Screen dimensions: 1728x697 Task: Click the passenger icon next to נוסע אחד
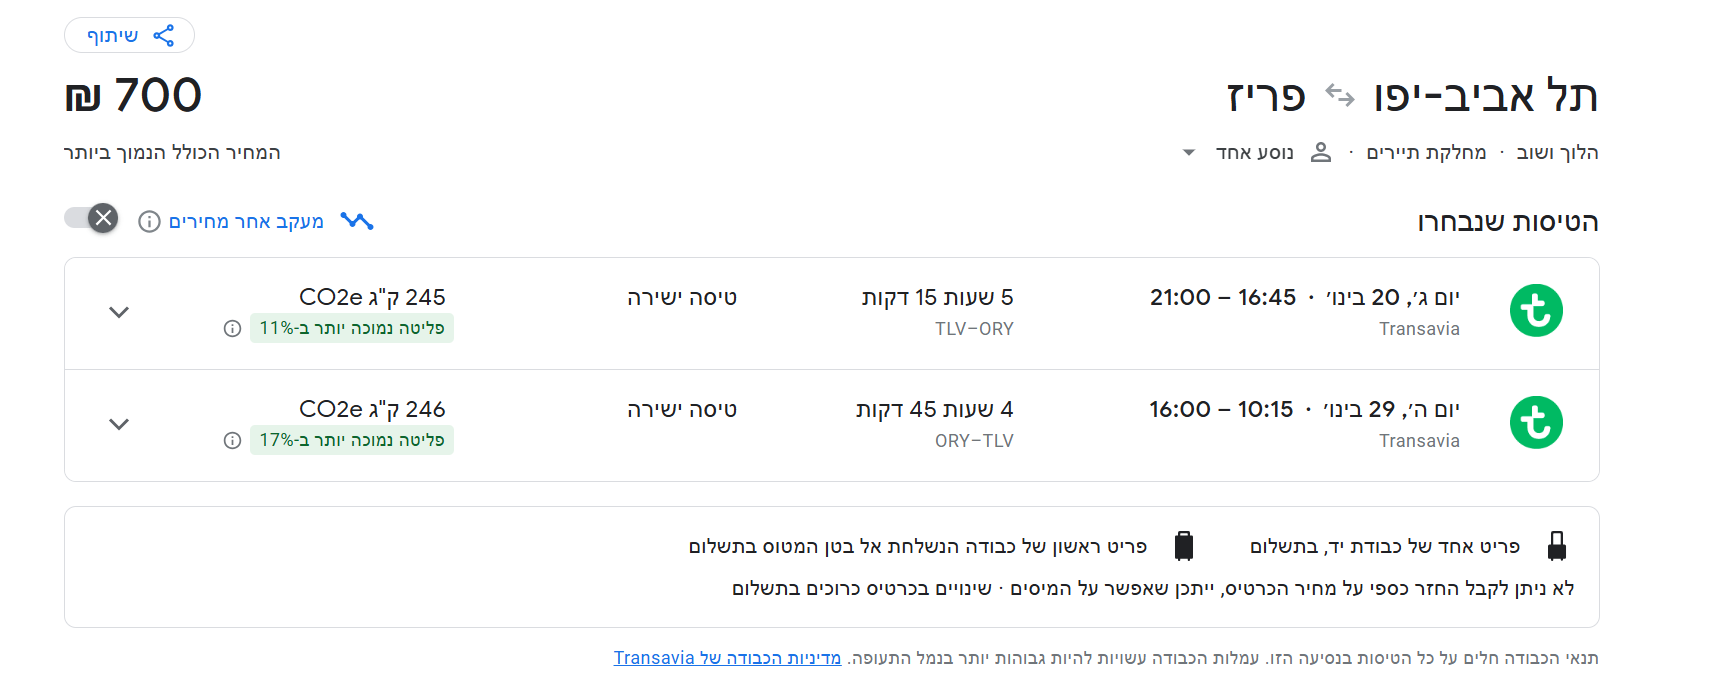tap(1322, 152)
